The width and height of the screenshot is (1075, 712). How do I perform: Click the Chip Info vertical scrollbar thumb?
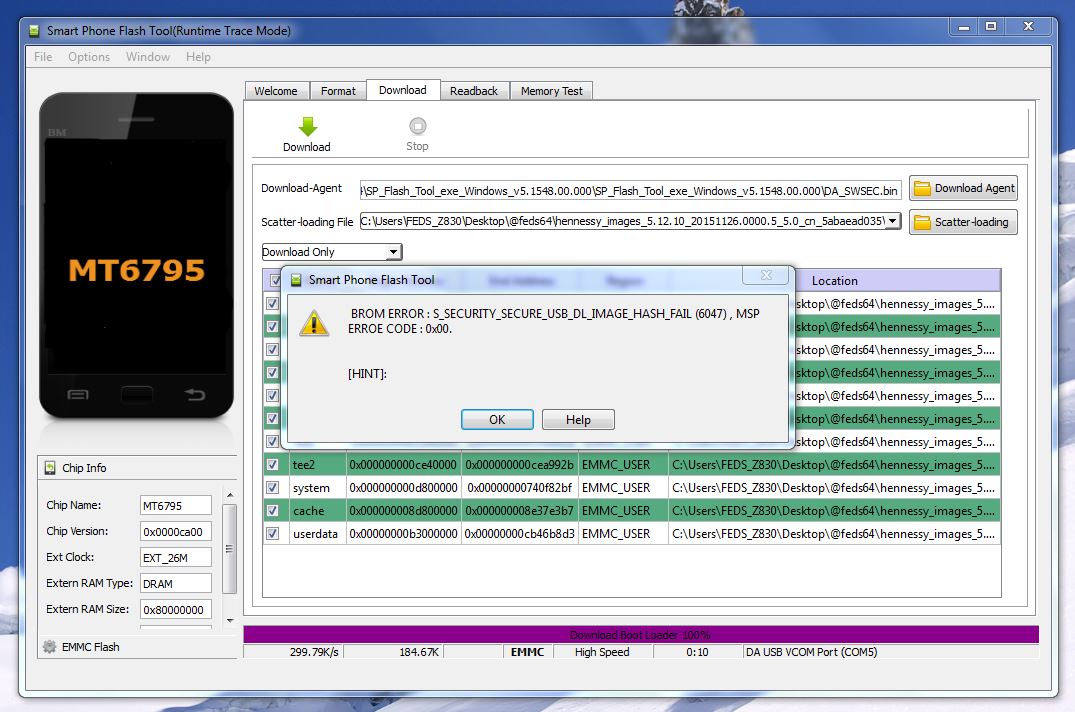coord(230,549)
